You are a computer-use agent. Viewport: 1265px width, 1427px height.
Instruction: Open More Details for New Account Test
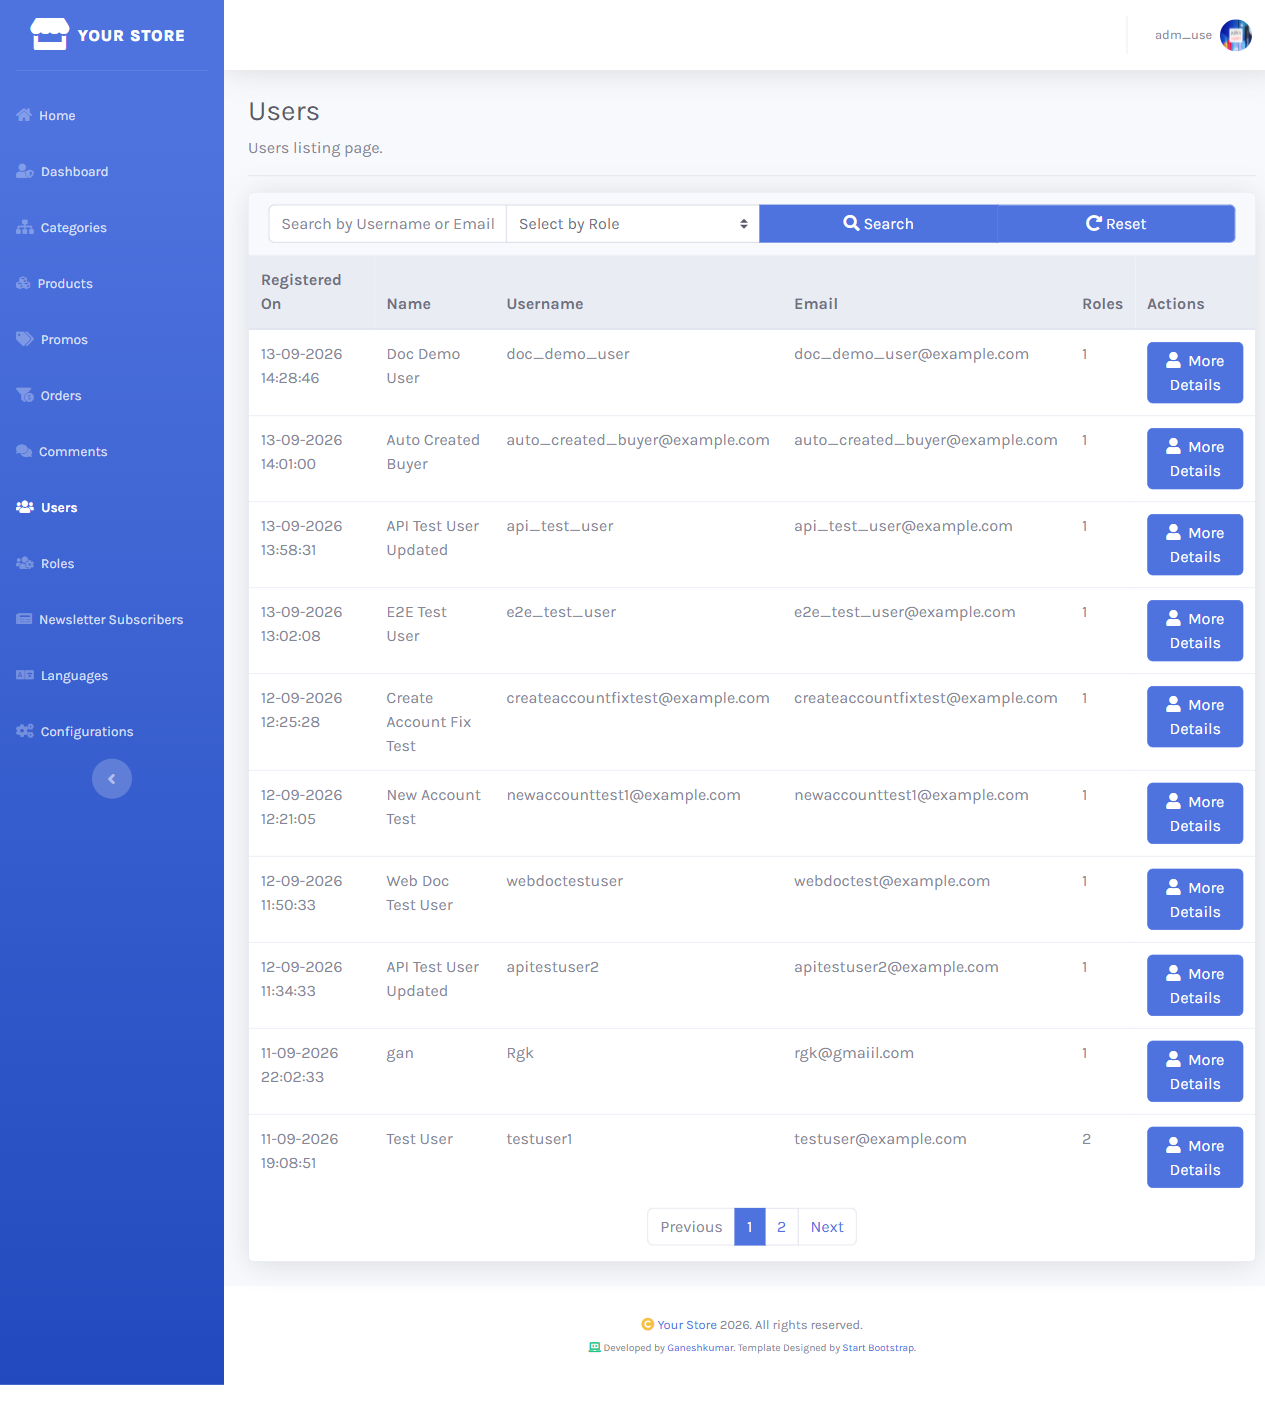click(x=1195, y=814)
